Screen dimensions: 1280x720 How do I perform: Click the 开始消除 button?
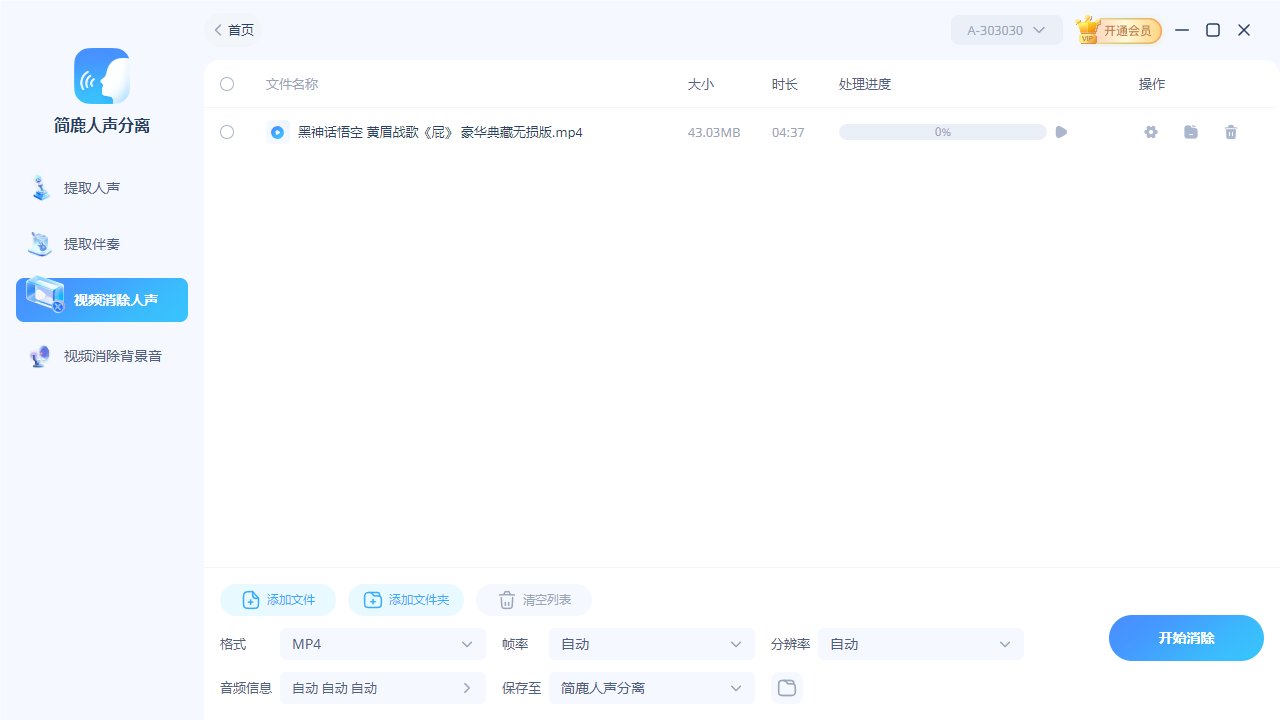(x=1185, y=637)
